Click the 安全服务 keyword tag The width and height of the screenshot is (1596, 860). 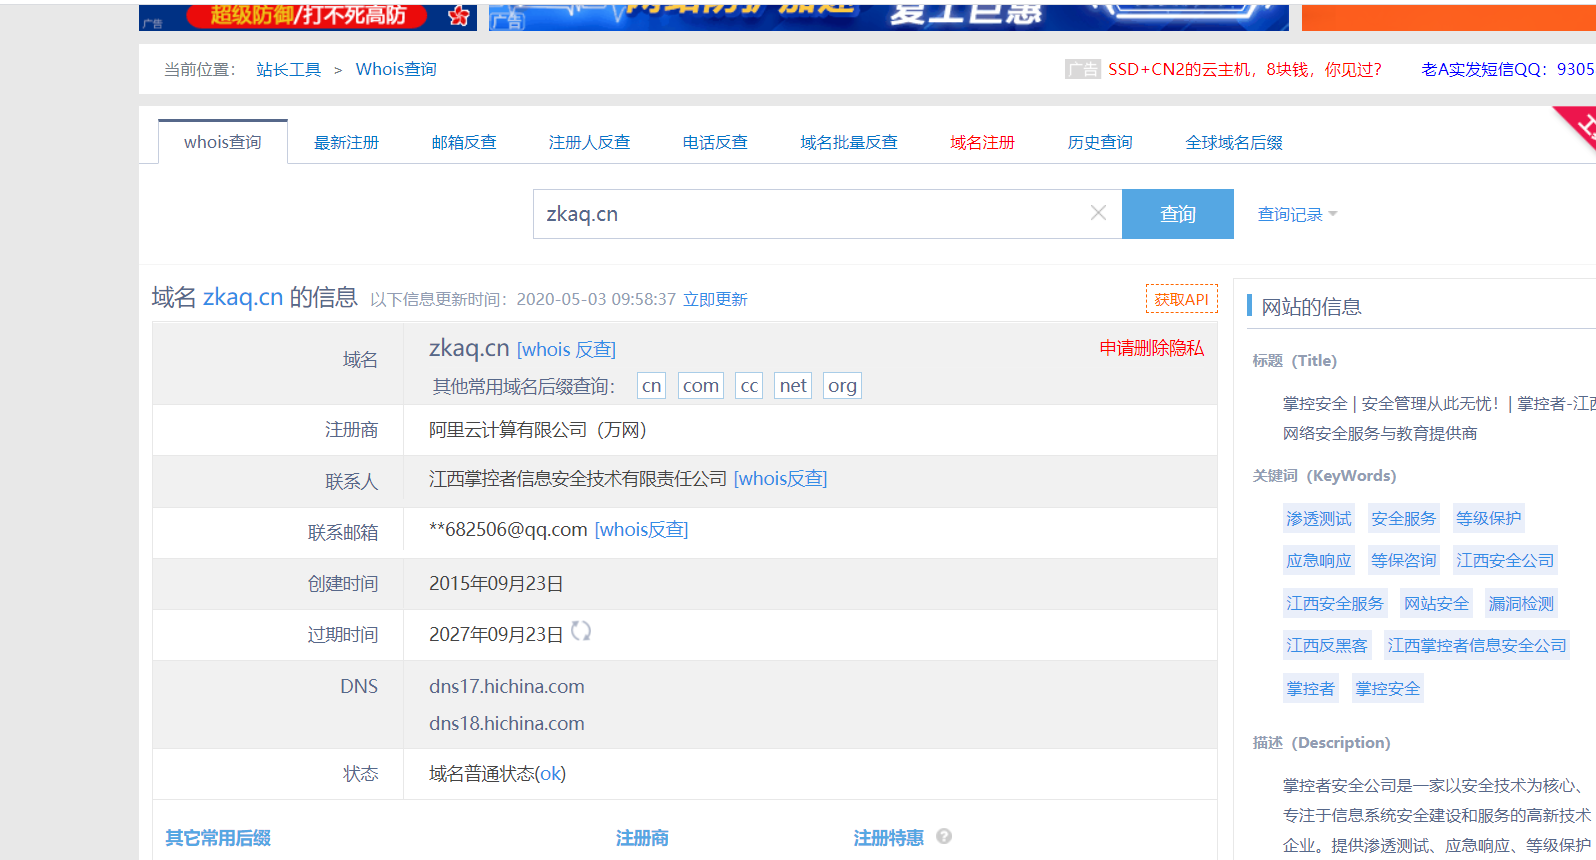click(x=1403, y=518)
